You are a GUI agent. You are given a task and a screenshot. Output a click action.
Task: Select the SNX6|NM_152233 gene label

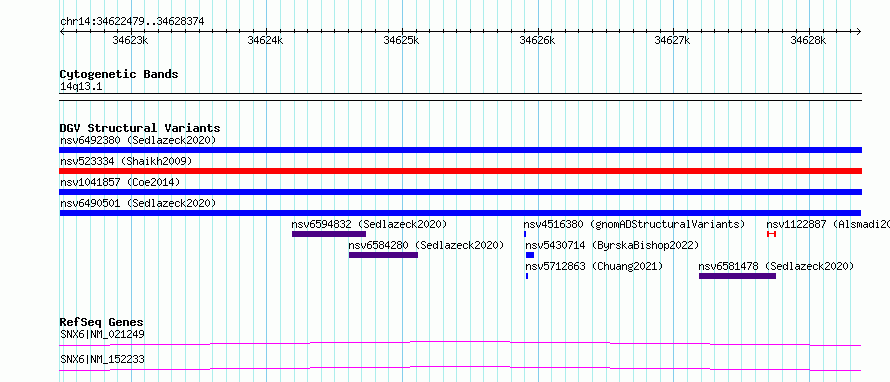(x=102, y=359)
